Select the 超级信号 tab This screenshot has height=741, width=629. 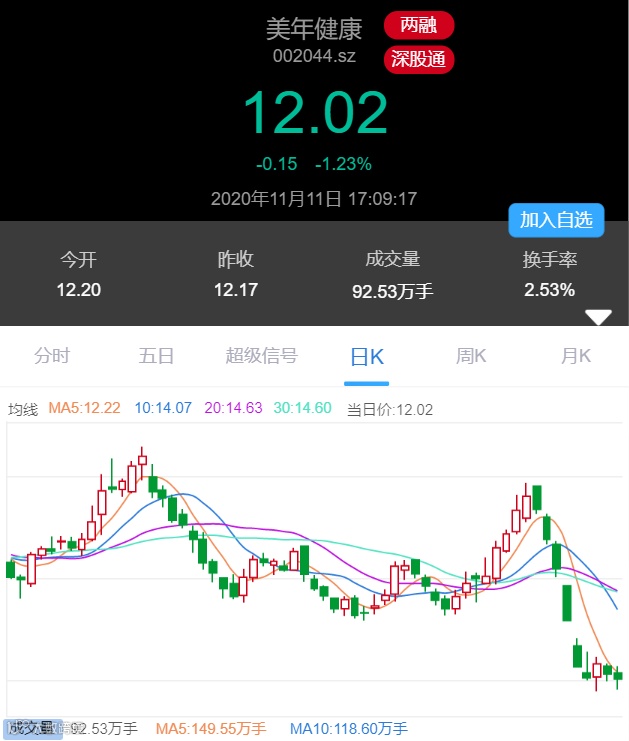click(x=261, y=356)
